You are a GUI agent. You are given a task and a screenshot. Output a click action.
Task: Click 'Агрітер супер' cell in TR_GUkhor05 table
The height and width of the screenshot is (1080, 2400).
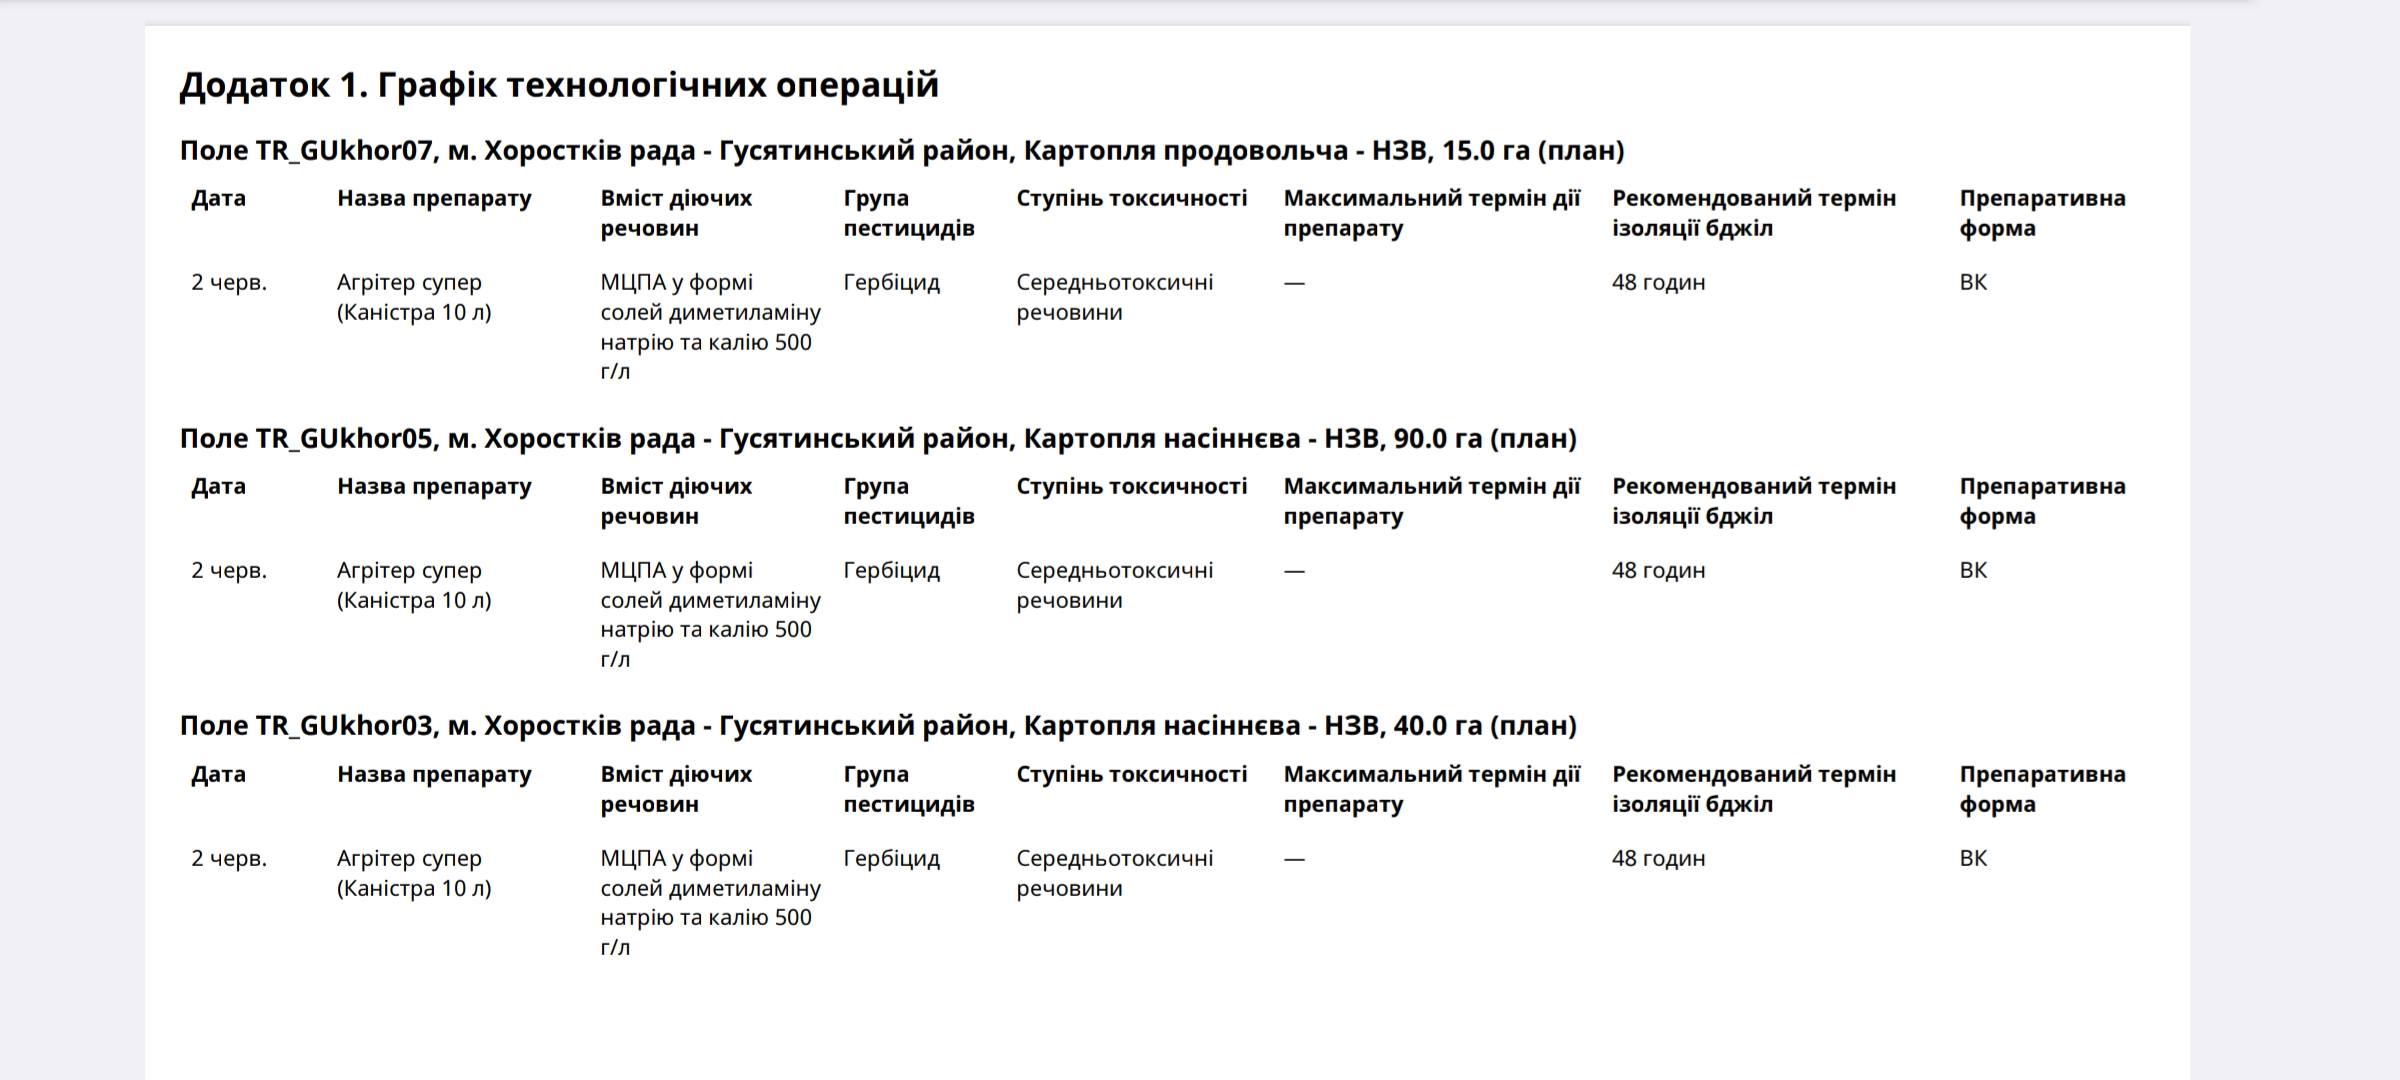click(x=413, y=585)
